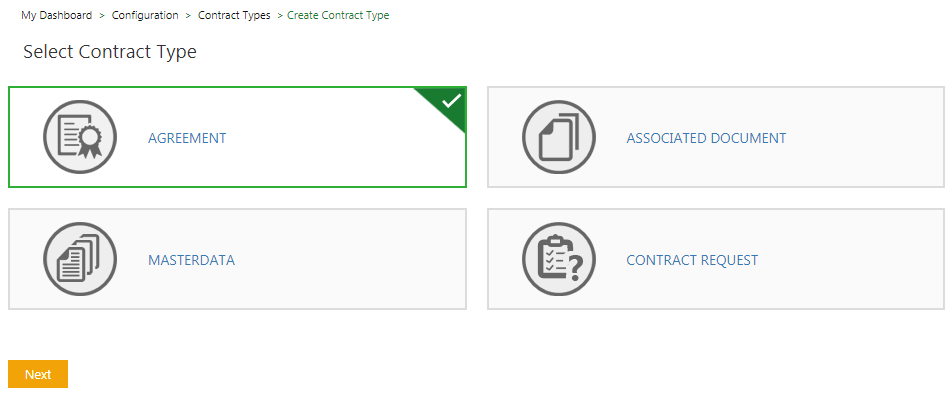Select the ASSOCIATED DOCUMENT label text

(x=706, y=138)
